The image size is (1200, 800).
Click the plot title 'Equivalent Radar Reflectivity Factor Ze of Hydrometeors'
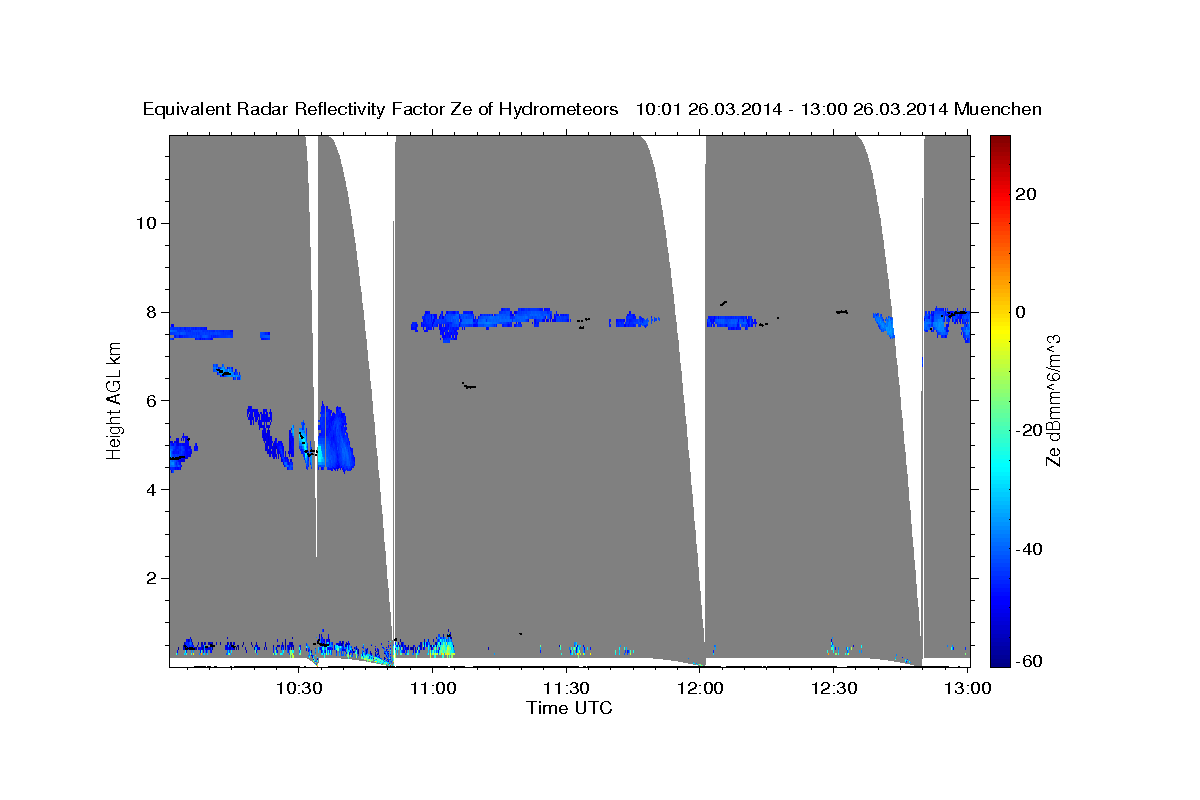point(380,110)
